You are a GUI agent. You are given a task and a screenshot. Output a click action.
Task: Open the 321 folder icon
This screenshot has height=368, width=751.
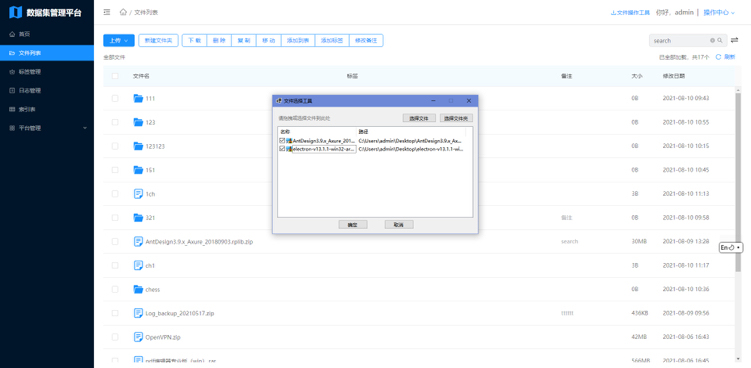[138, 218]
